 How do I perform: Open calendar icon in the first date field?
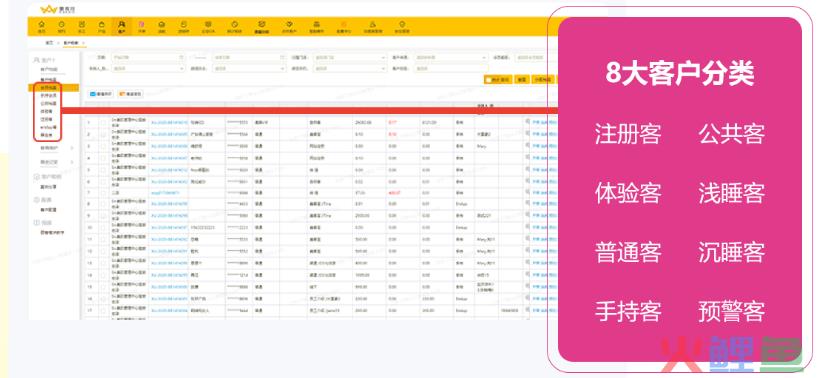tap(181, 57)
